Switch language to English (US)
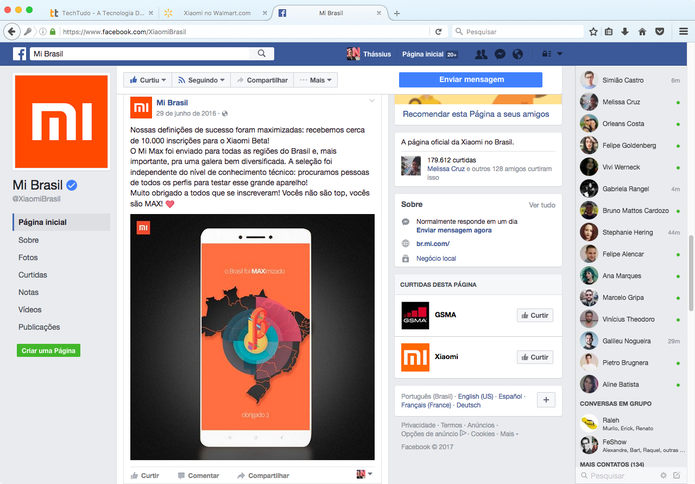Screen dimensions: 695x484 [475, 396]
